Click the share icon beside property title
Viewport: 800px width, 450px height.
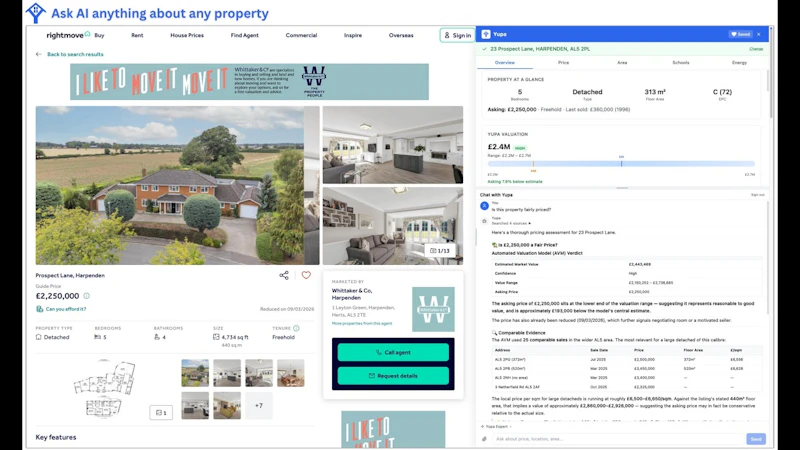tap(284, 275)
